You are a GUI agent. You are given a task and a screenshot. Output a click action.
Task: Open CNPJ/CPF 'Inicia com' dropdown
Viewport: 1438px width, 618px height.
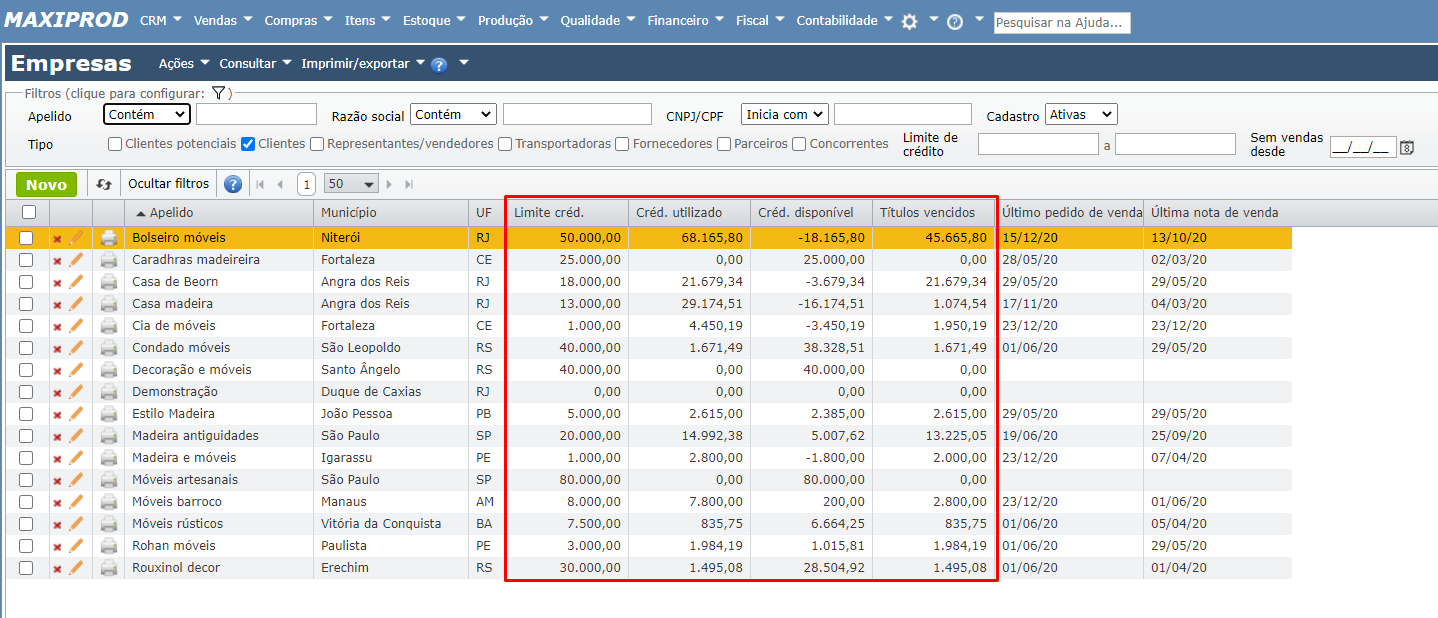click(784, 115)
